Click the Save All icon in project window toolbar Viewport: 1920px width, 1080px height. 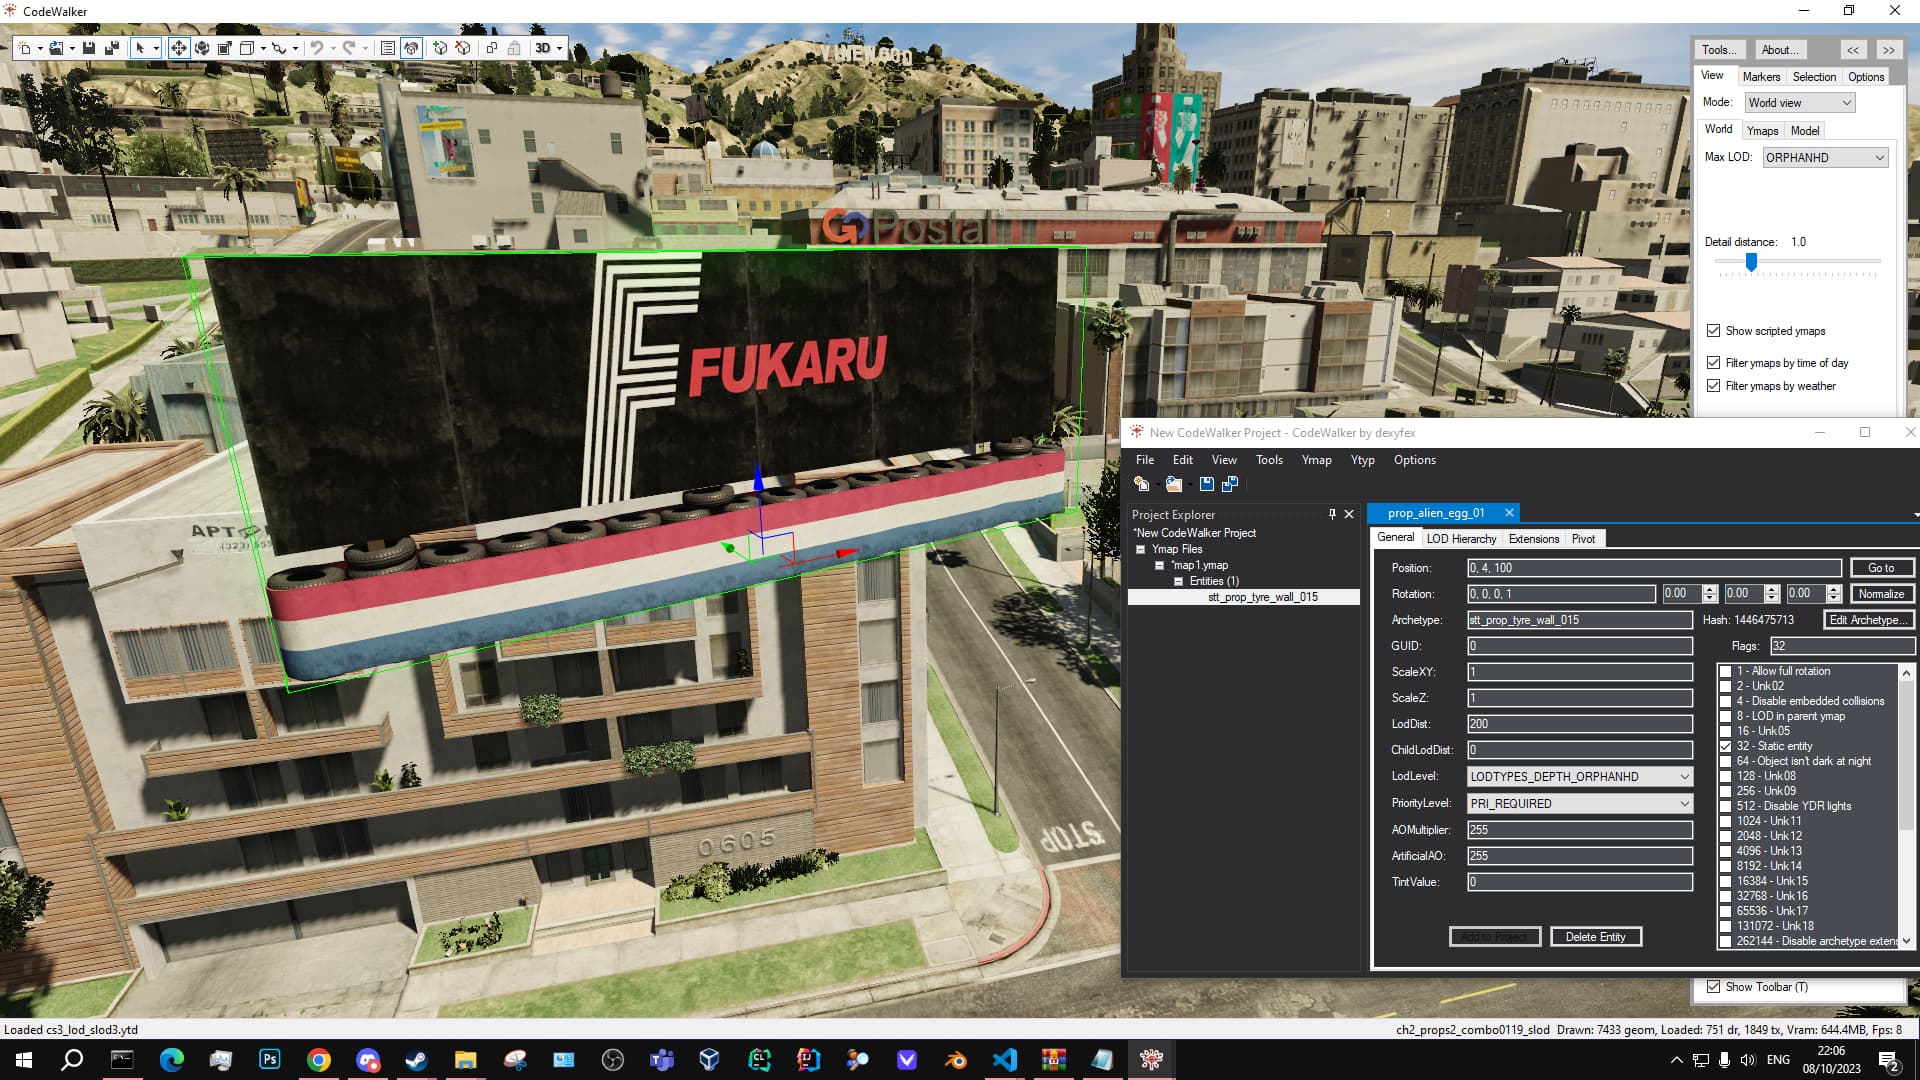click(1230, 484)
